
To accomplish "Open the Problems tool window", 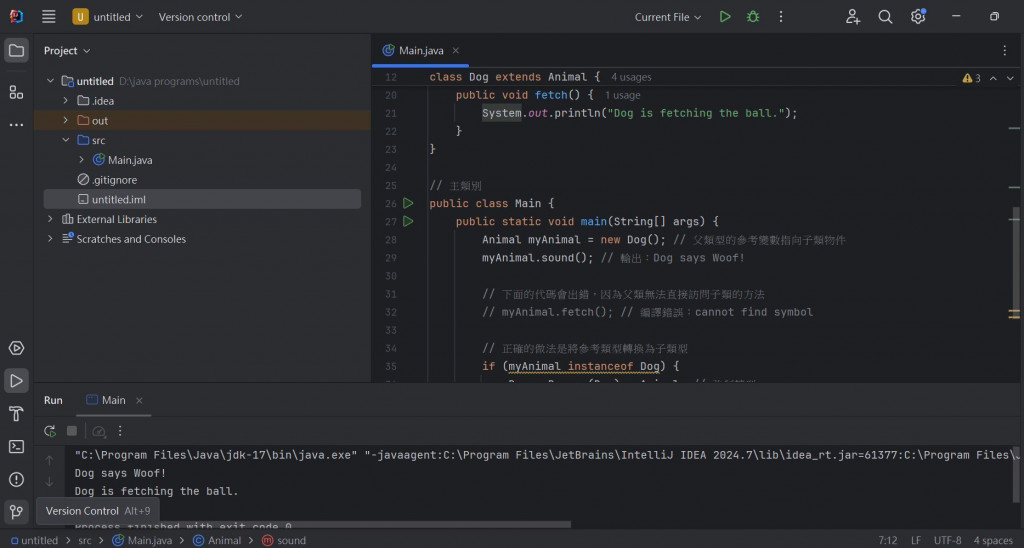I will point(16,479).
